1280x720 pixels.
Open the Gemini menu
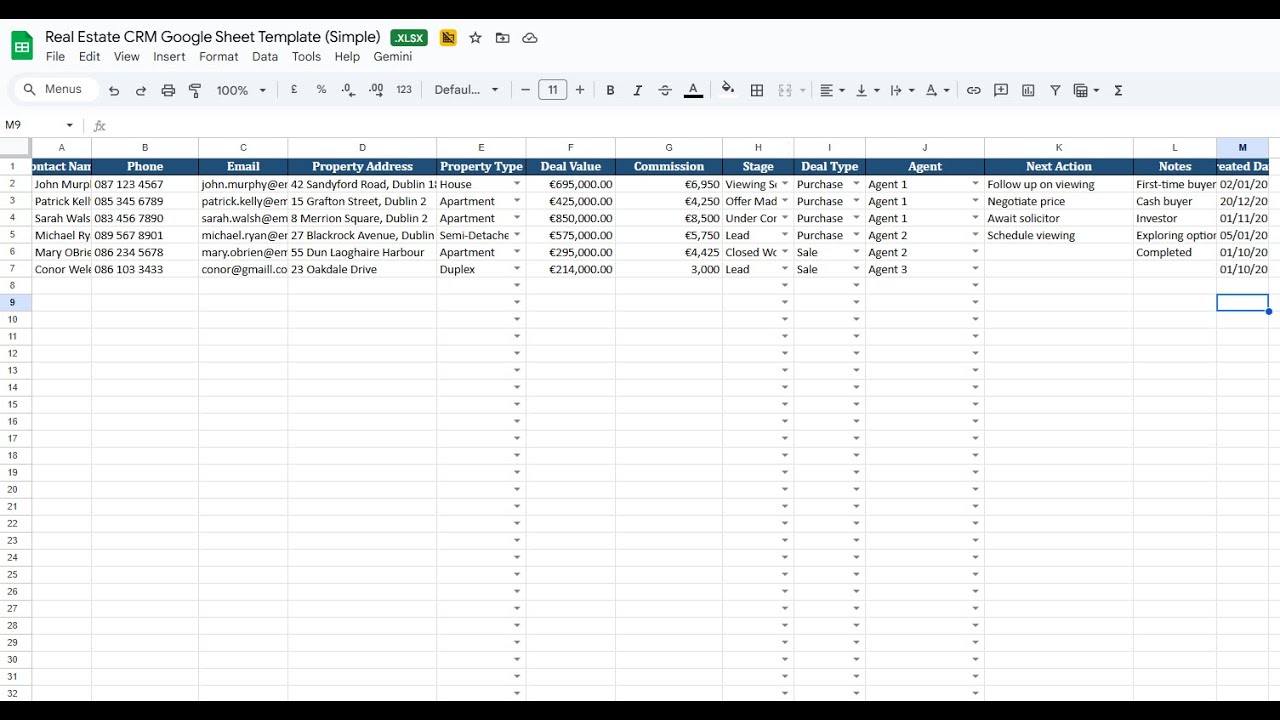point(393,57)
